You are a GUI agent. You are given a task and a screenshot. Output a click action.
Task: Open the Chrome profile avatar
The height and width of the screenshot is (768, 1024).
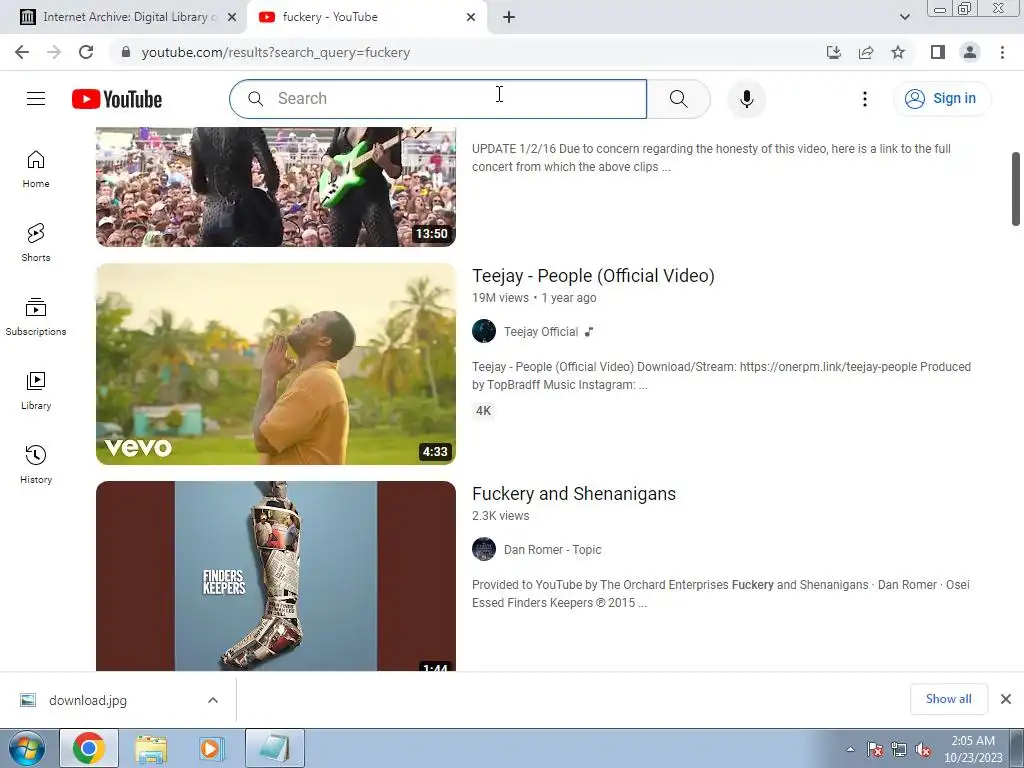pyautogui.click(x=970, y=52)
